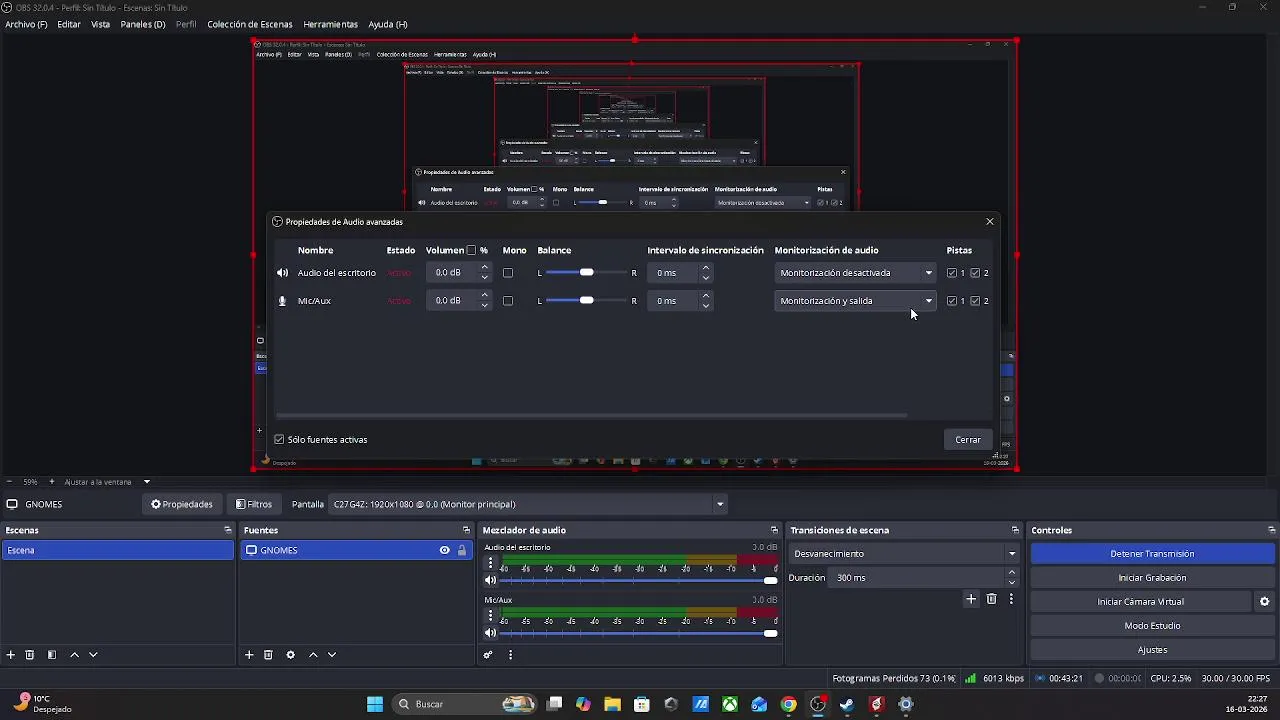The height and width of the screenshot is (720, 1280).
Task: Hide GNOMES source with eye icon
Action: [444, 550]
